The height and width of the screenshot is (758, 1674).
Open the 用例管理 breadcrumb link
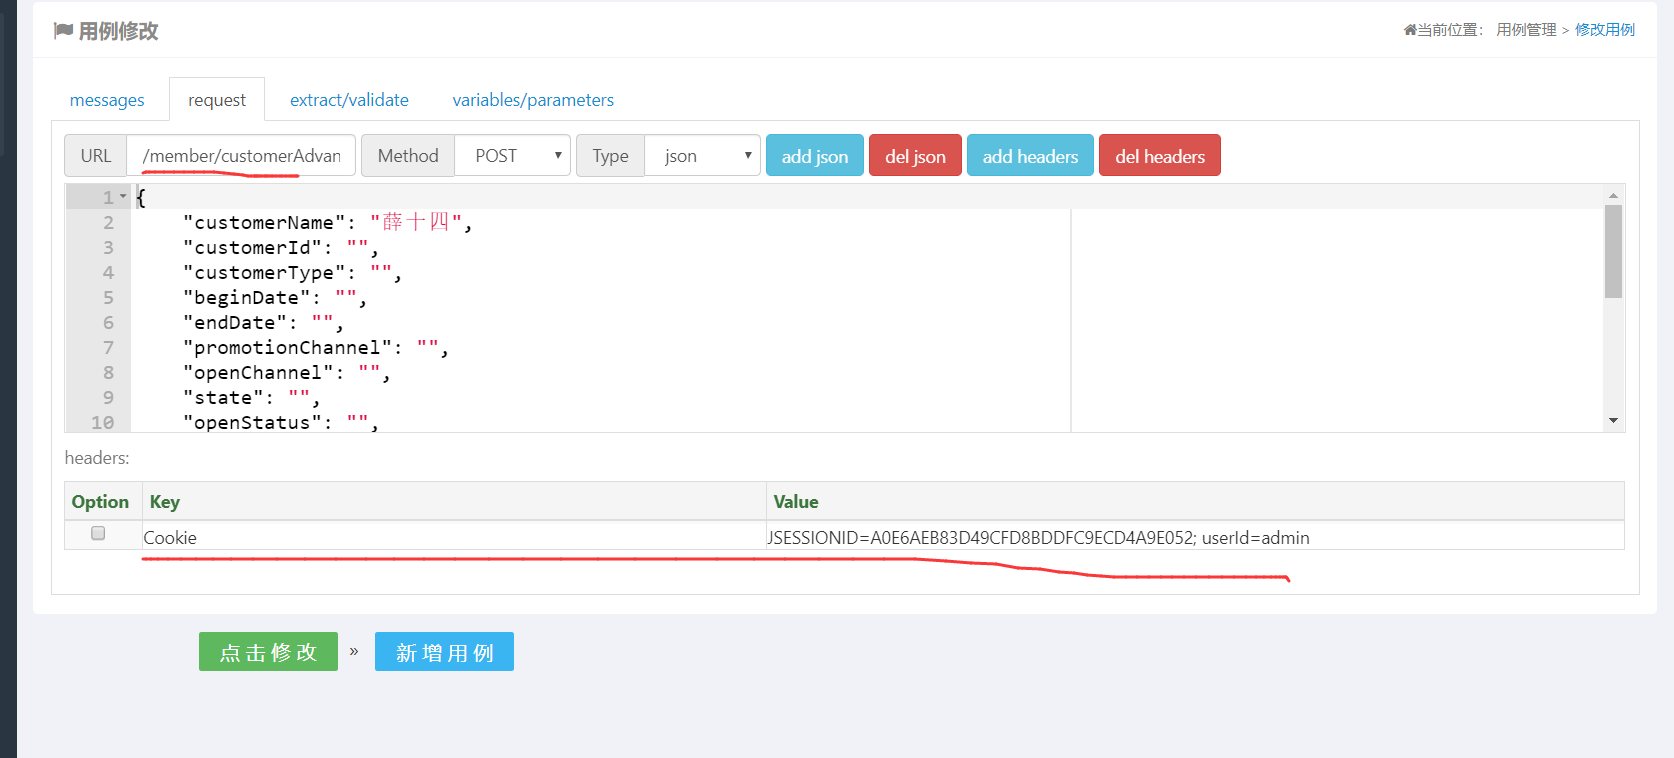tap(1526, 30)
